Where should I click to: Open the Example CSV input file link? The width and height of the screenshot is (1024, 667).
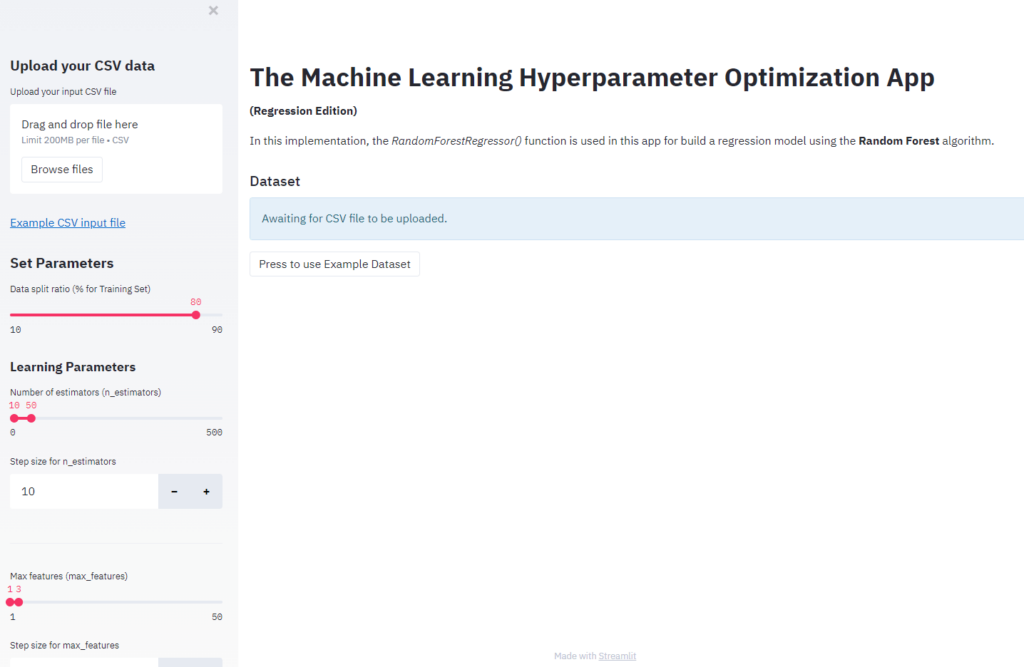click(x=68, y=223)
